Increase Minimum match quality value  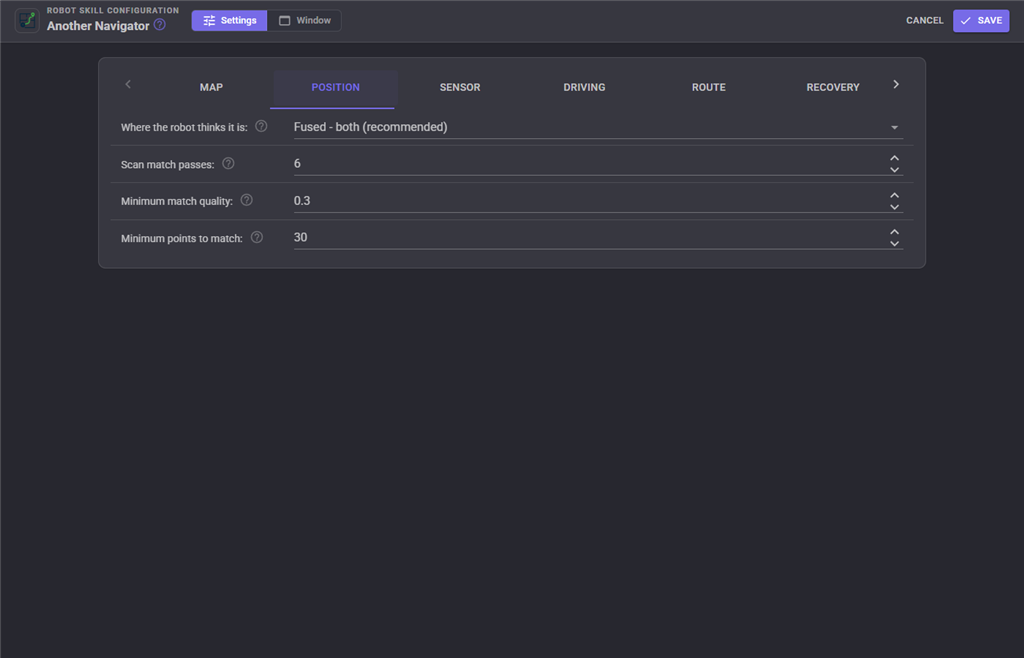(895, 195)
